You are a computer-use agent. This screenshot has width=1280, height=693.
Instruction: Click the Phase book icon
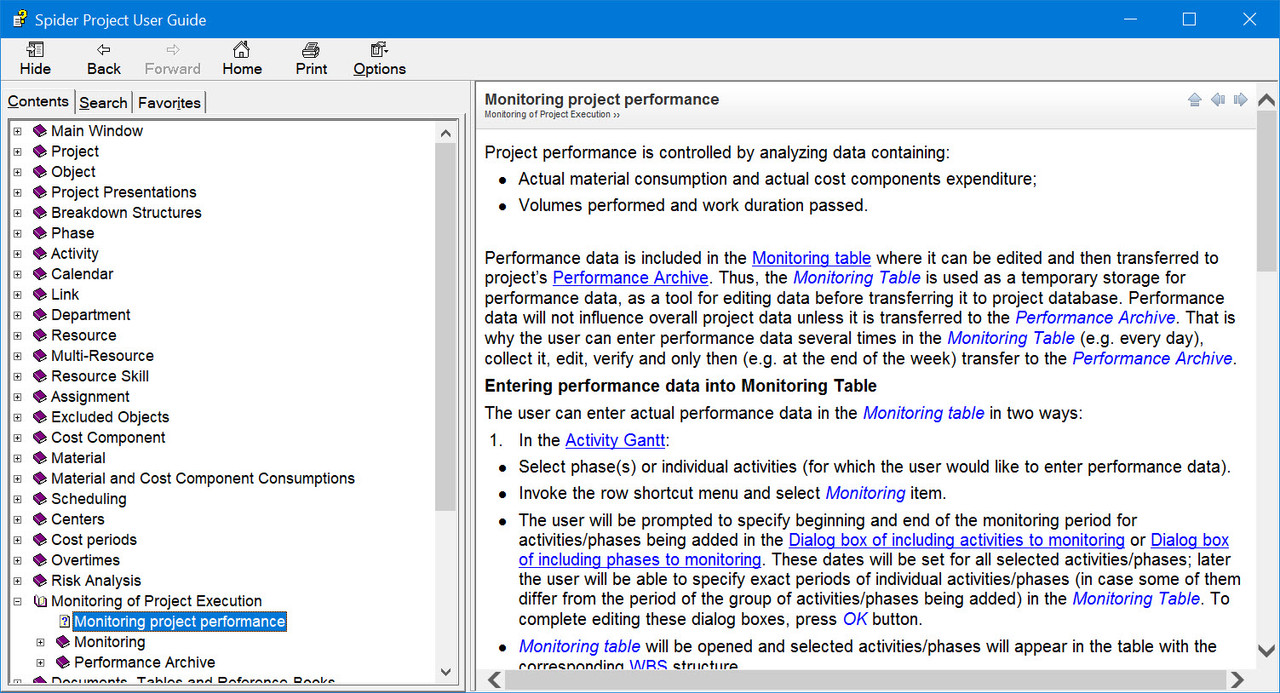[x=40, y=233]
